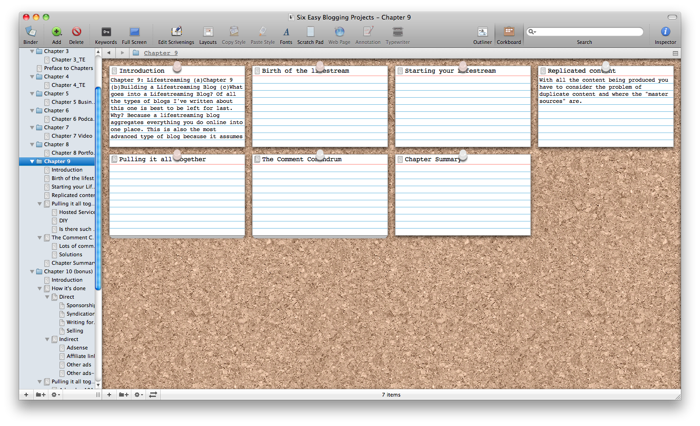Select the Birth of the lifestream card
This screenshot has height=426, width=700.
320,106
